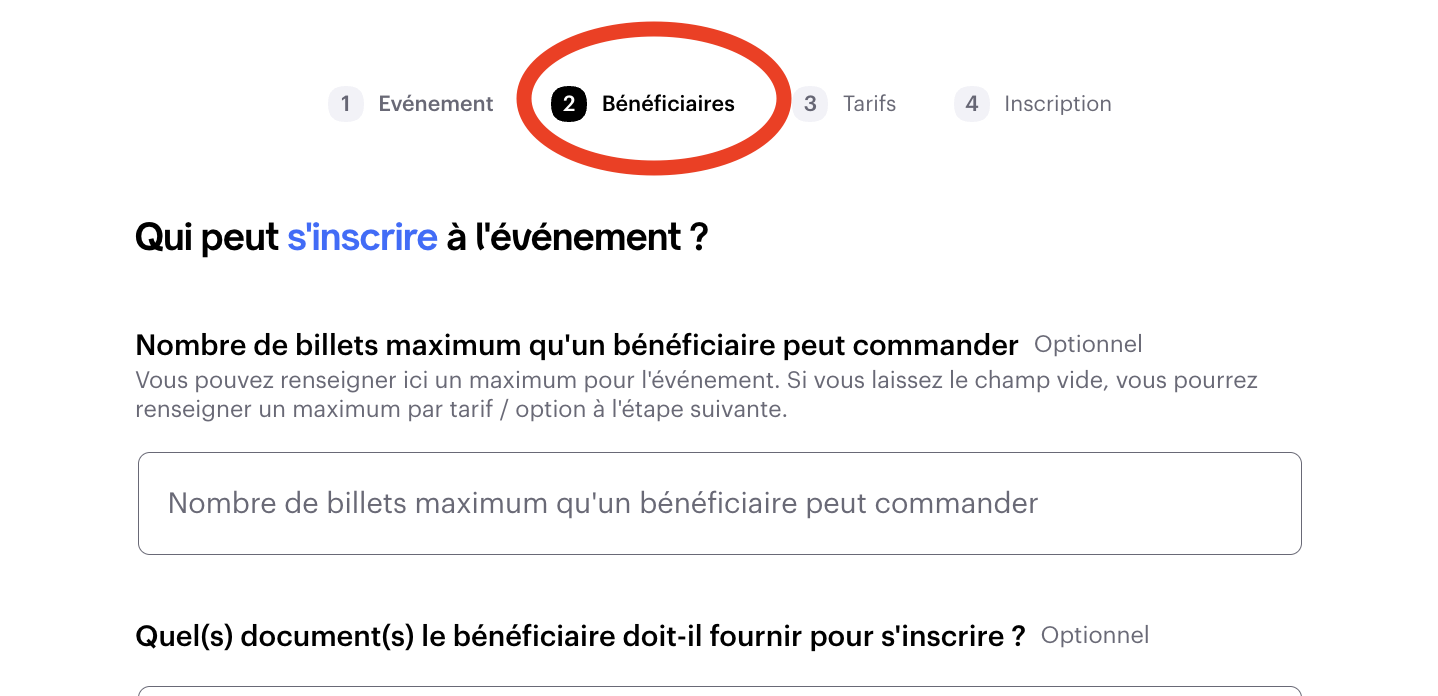
Task: Jump to the Tarifs step
Action: point(869,104)
